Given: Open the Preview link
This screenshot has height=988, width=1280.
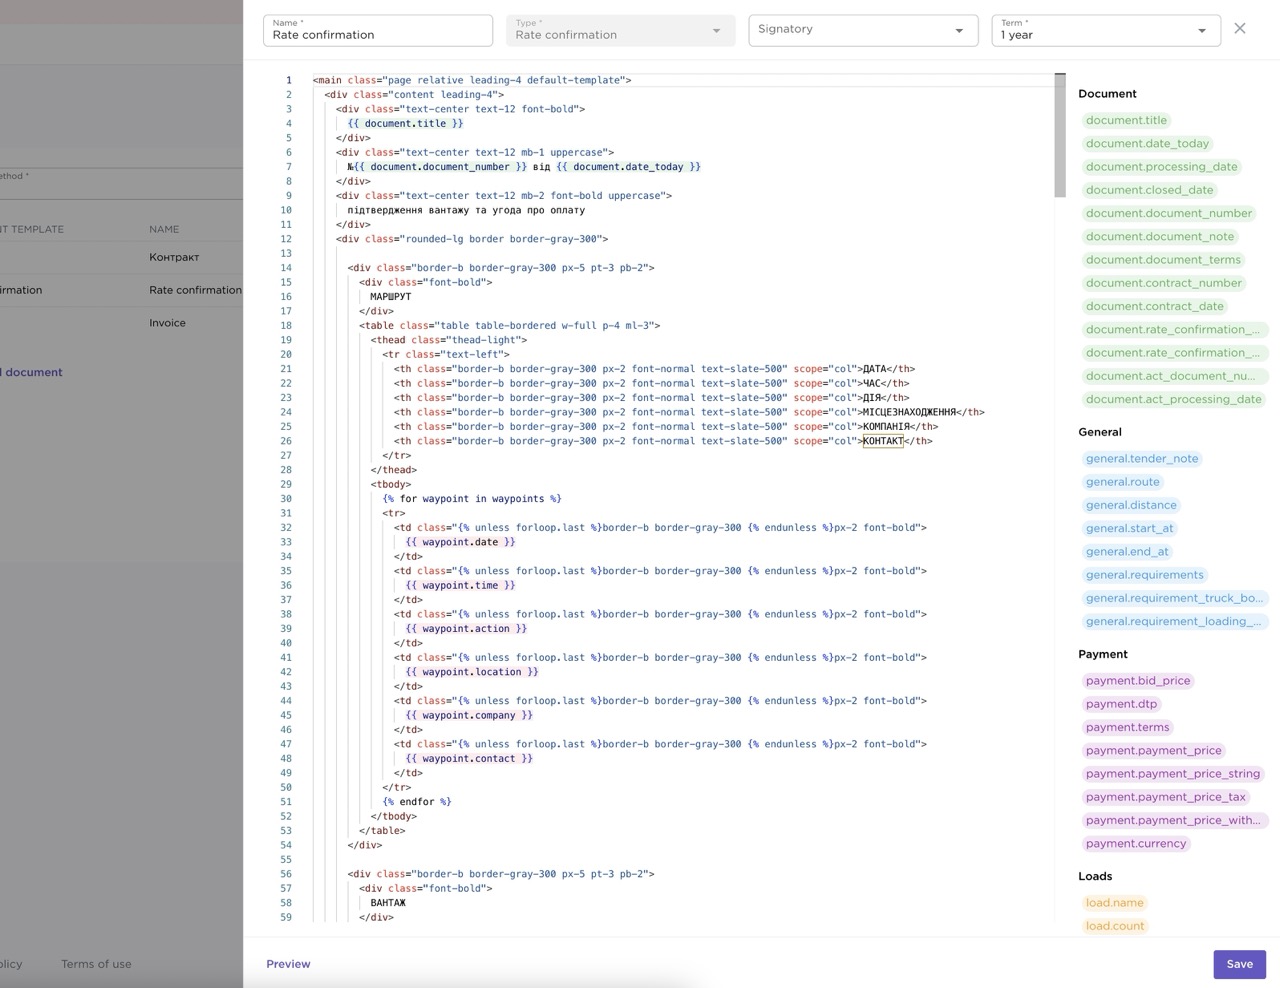Looking at the screenshot, I should coord(288,964).
